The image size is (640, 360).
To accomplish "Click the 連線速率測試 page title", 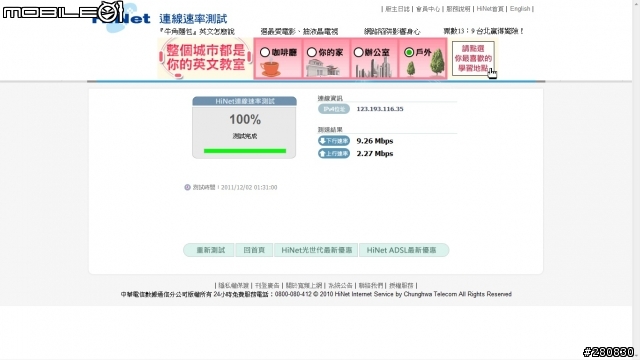I will [x=193, y=18].
